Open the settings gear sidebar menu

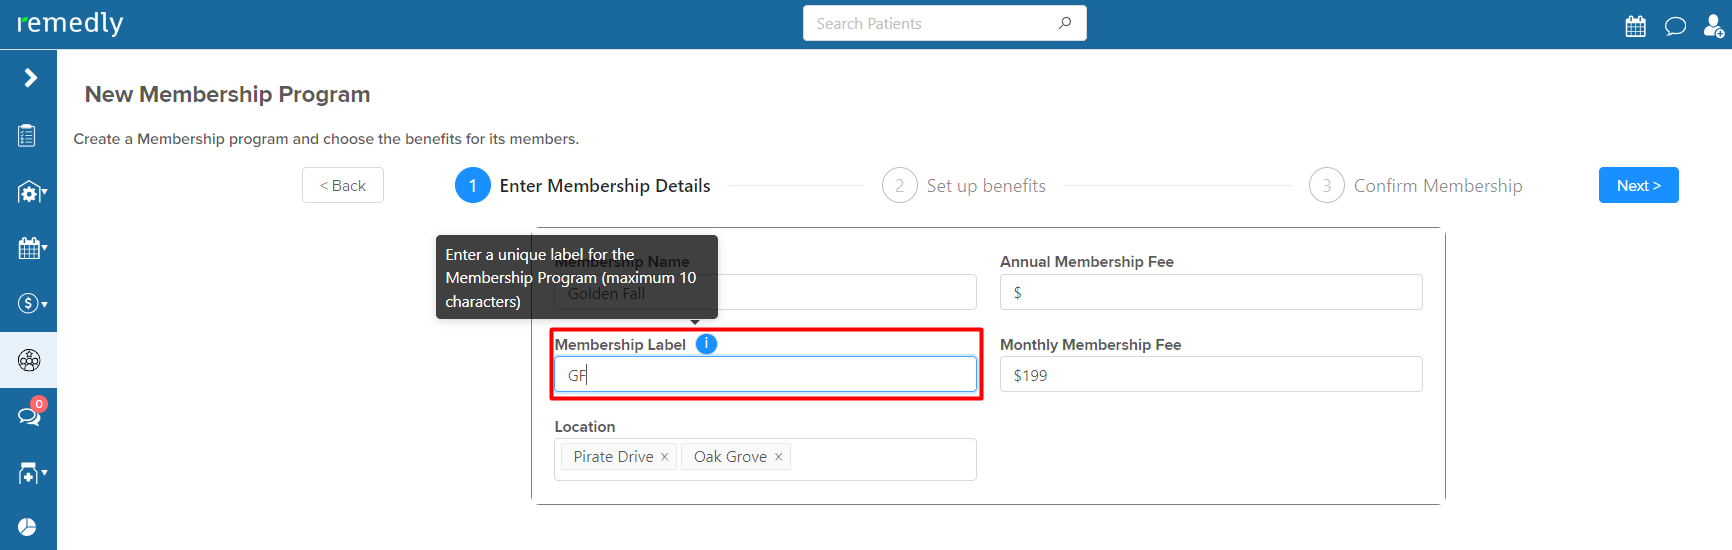(x=30, y=192)
